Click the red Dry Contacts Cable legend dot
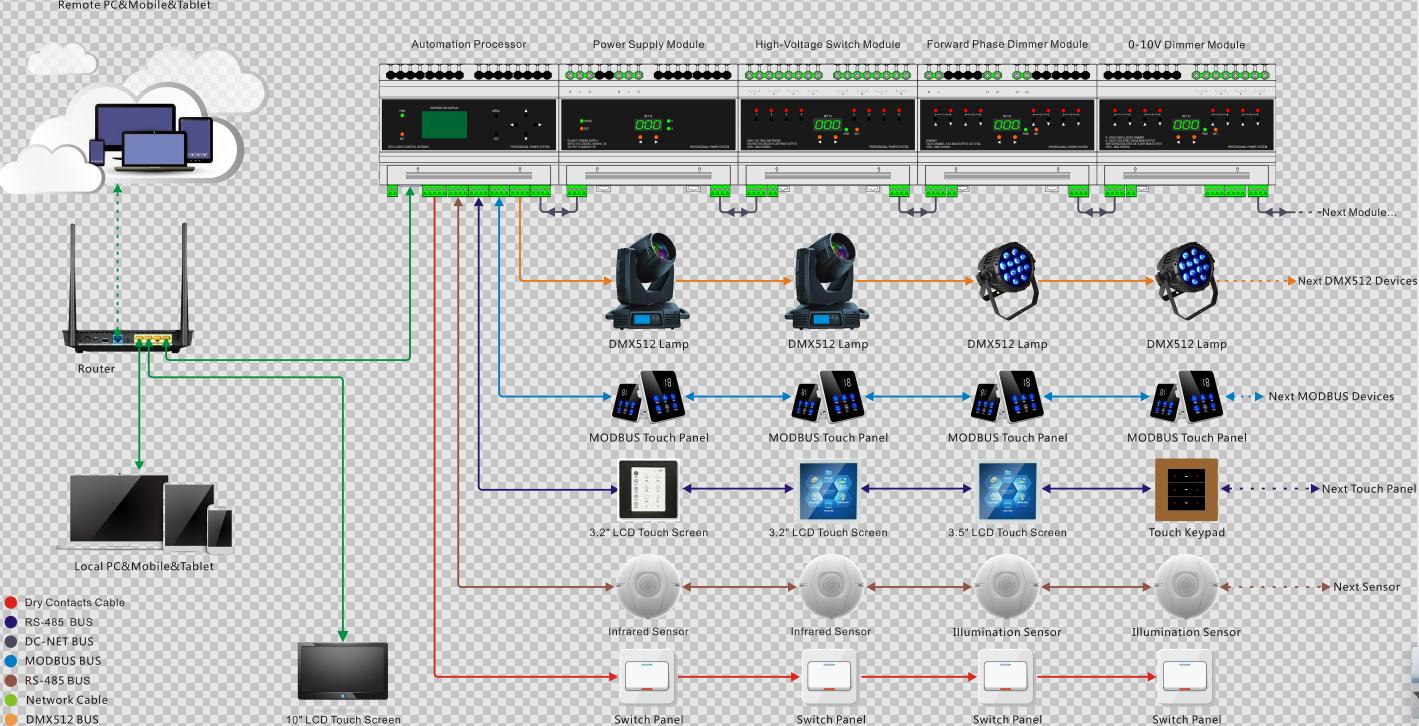The height and width of the screenshot is (726, 1419). point(11,603)
